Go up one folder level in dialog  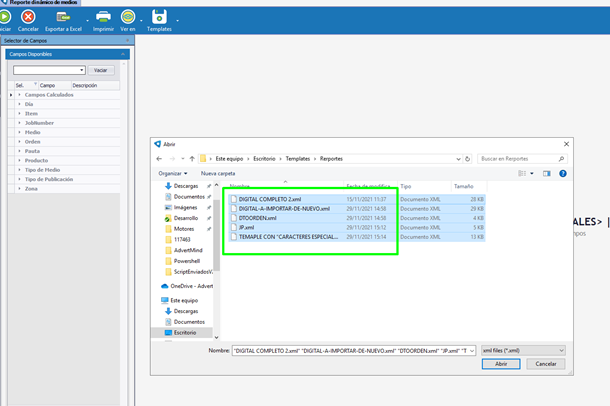[192, 159]
